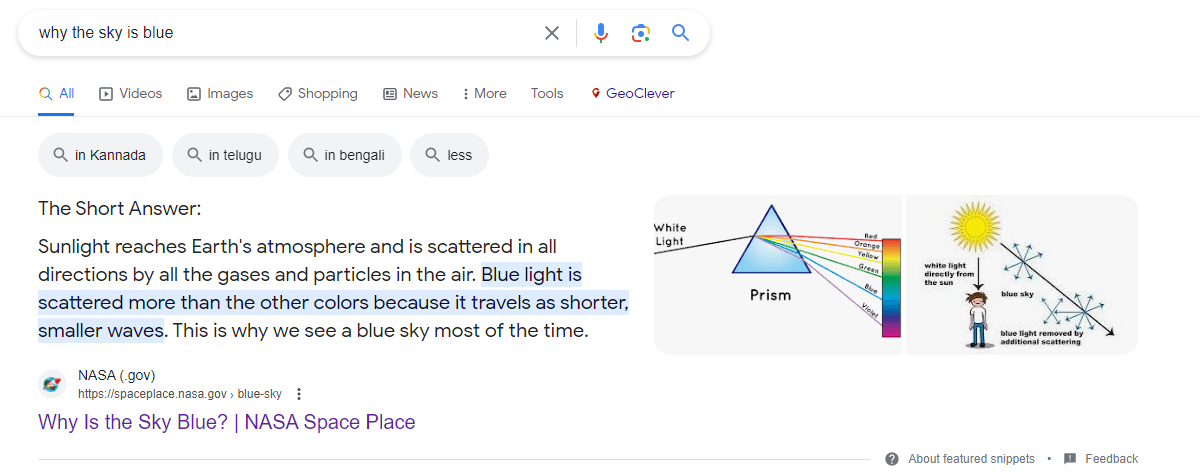The height and width of the screenshot is (475, 1200).
Task: Open Google Lens image search
Action: (641, 33)
